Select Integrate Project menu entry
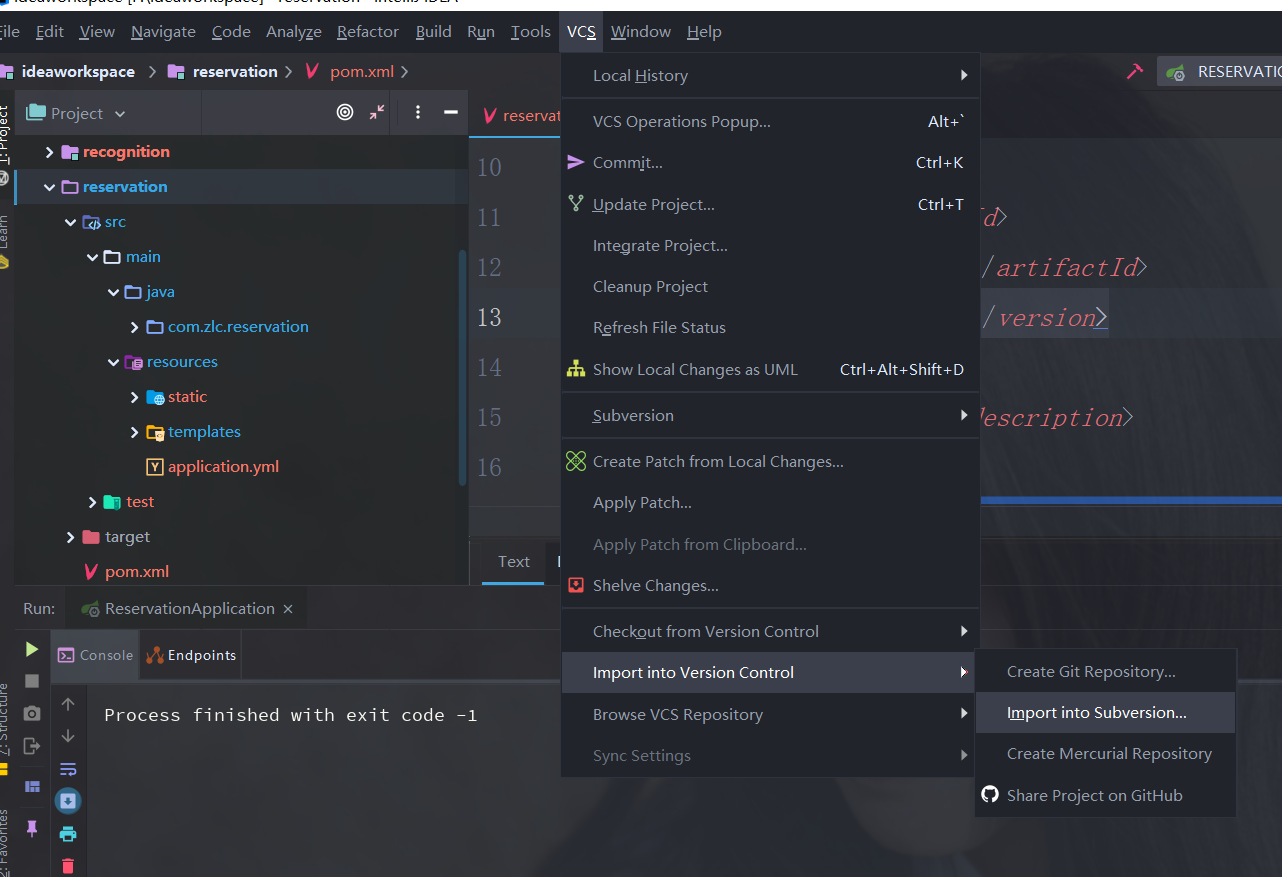This screenshot has width=1282, height=877. tap(770, 245)
